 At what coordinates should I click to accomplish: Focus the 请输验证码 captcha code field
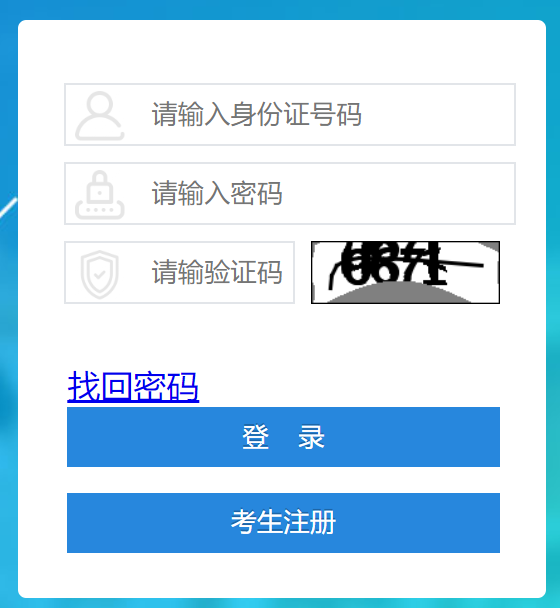(179, 273)
